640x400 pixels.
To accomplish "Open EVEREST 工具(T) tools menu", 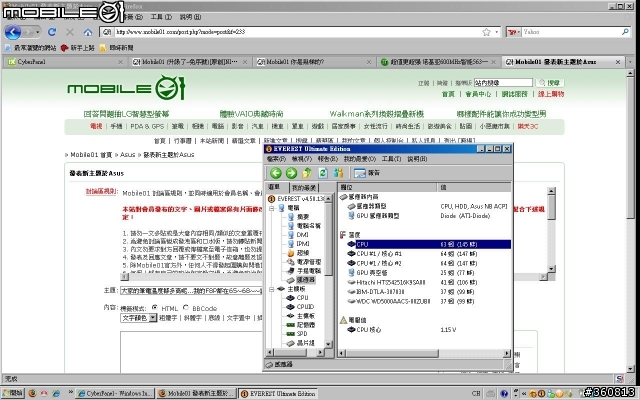I will (391, 159).
